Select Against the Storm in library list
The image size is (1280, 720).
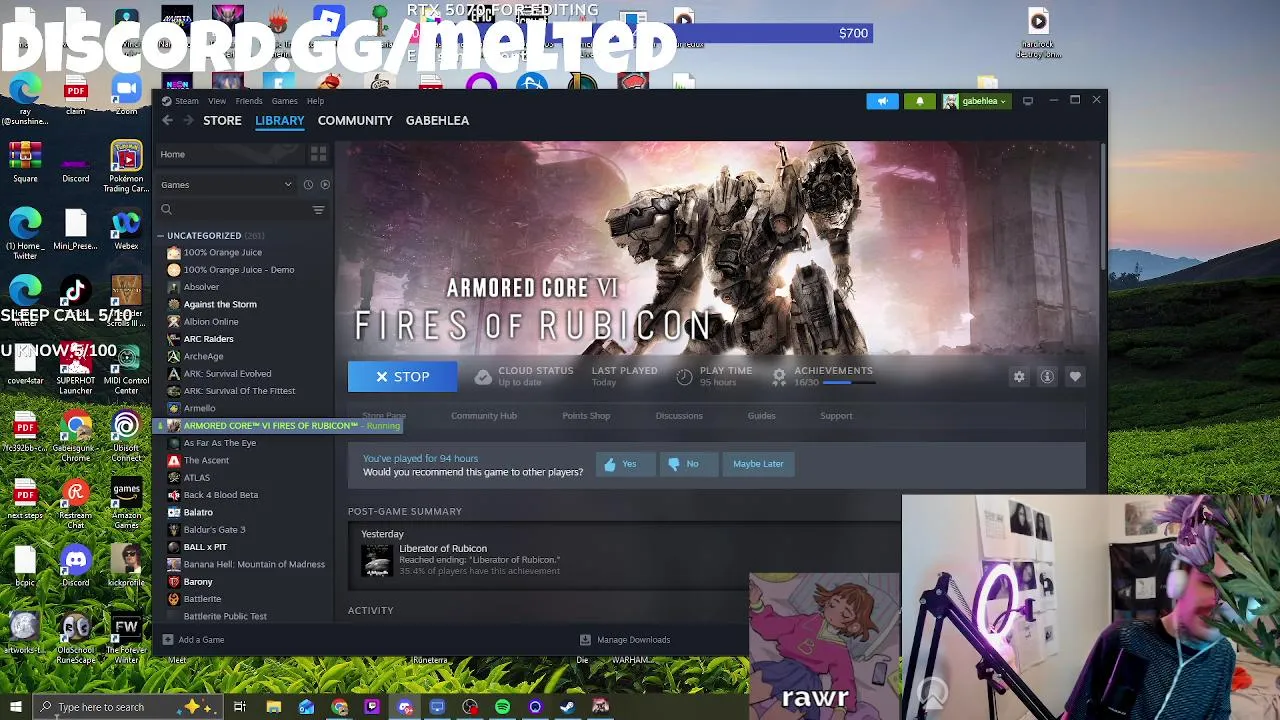(x=220, y=304)
